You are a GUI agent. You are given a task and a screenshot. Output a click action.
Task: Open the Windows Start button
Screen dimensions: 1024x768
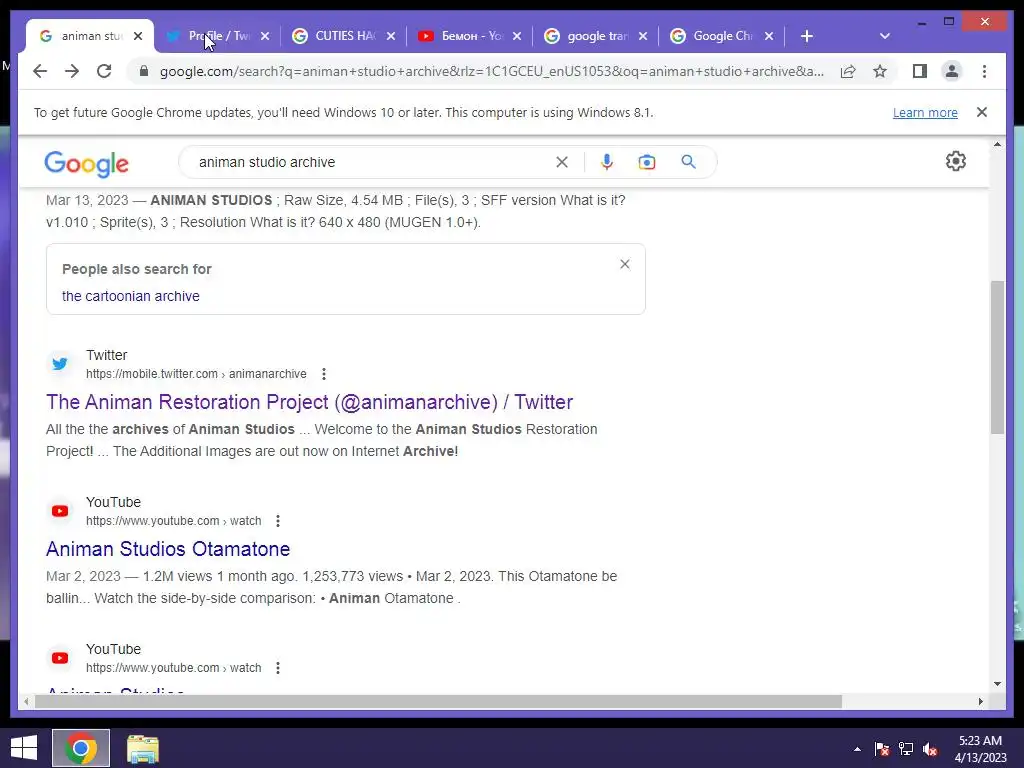(x=24, y=748)
